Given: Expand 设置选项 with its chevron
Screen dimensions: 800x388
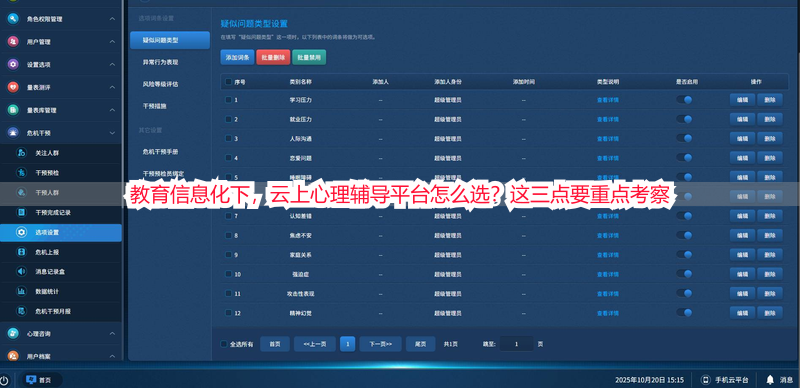Looking at the screenshot, I should point(112,64).
